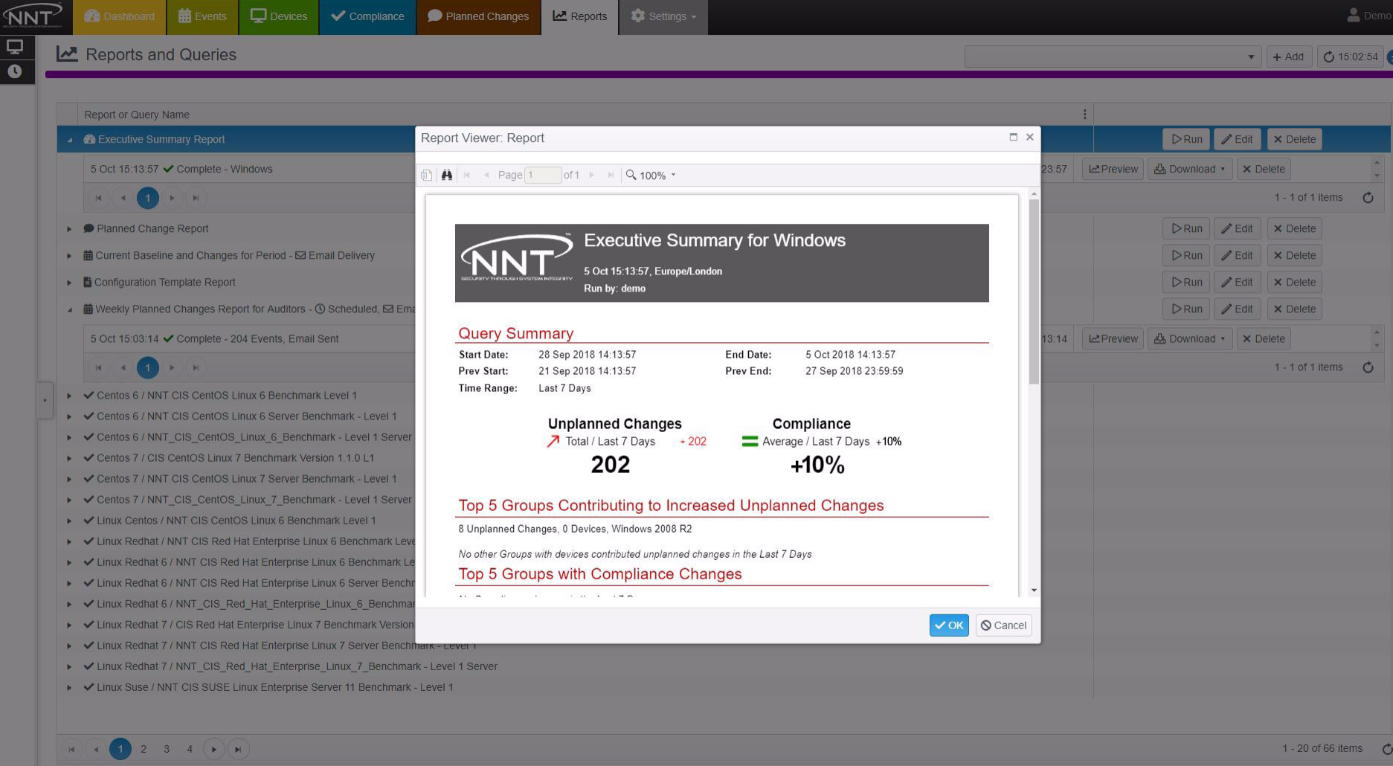This screenshot has width=1393, height=766.
Task: Open Download dropdown for Weekly Planned Changes result
Action: click(x=1189, y=339)
